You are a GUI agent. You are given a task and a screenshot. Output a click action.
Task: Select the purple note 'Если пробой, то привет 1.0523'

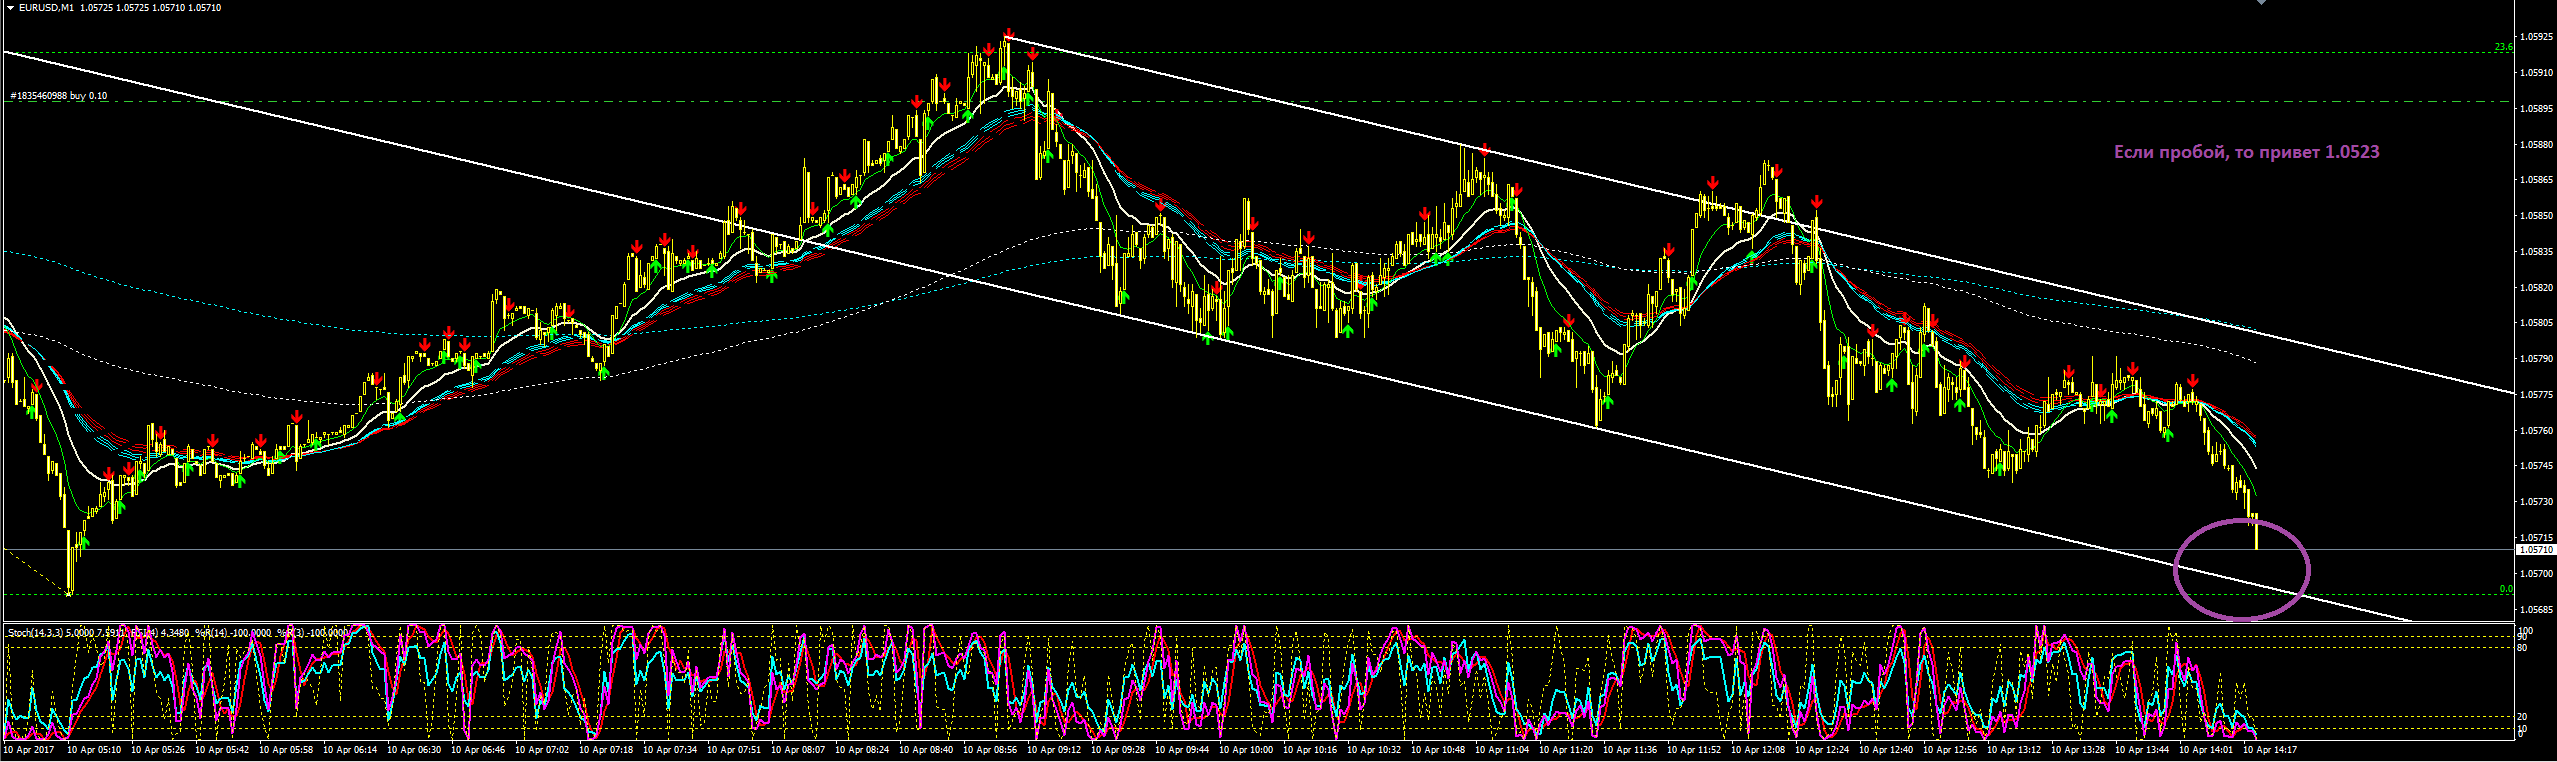click(x=2246, y=152)
